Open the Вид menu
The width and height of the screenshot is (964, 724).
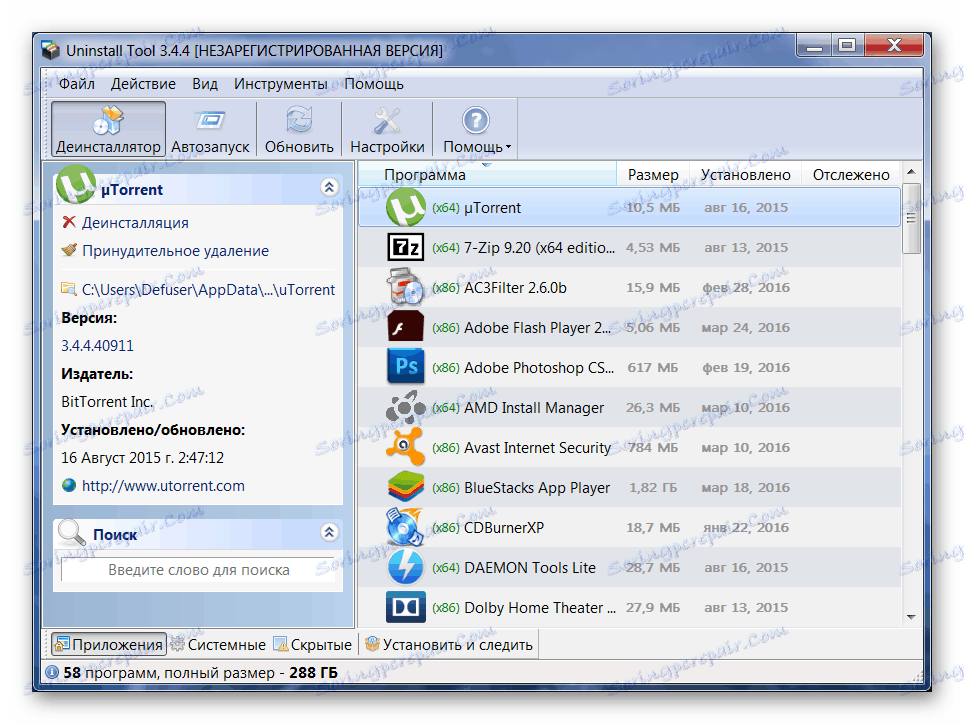pyautogui.click(x=205, y=84)
